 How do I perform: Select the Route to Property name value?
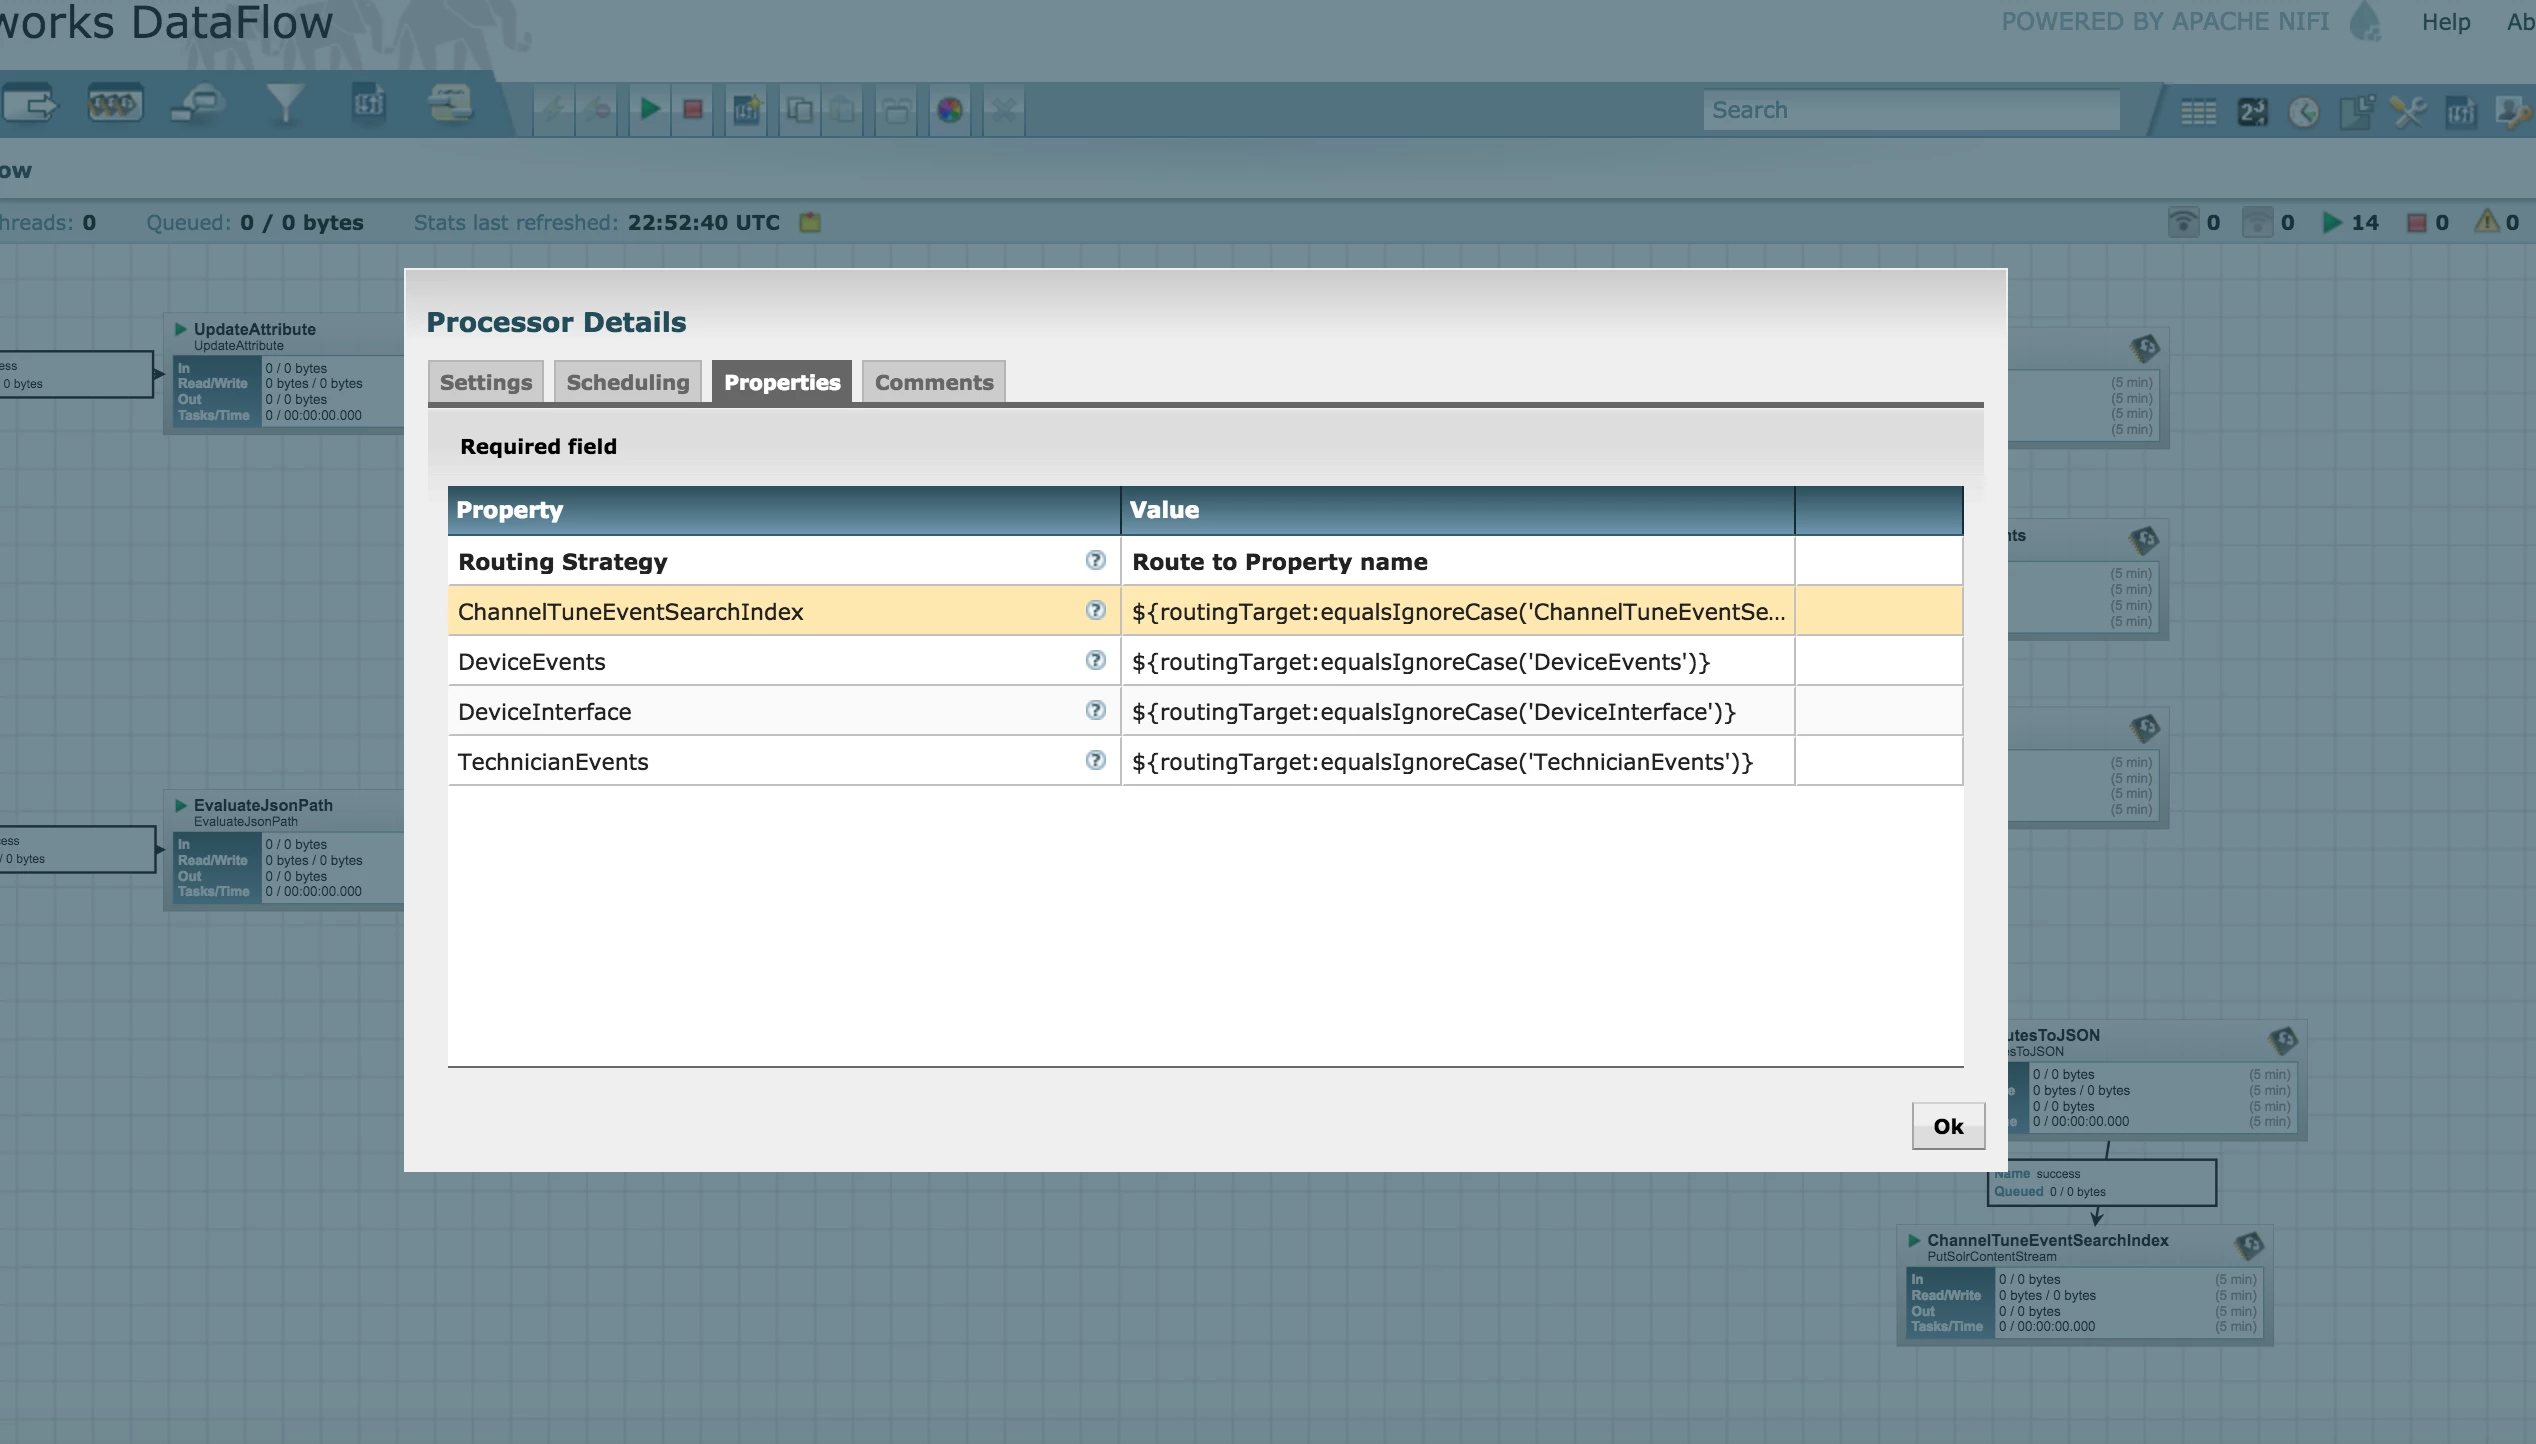(x=1280, y=562)
